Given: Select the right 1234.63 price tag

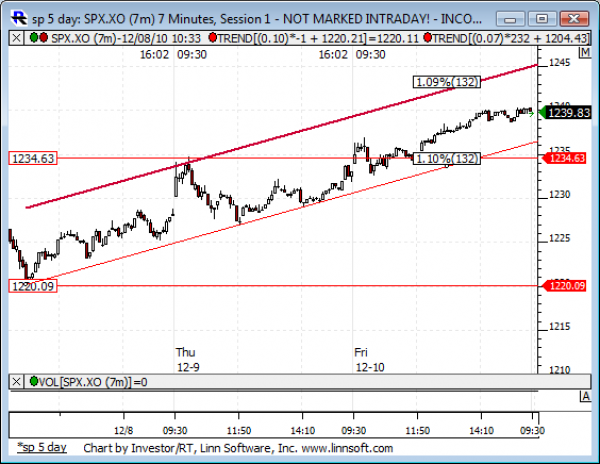Looking at the screenshot, I should click(x=562, y=158).
